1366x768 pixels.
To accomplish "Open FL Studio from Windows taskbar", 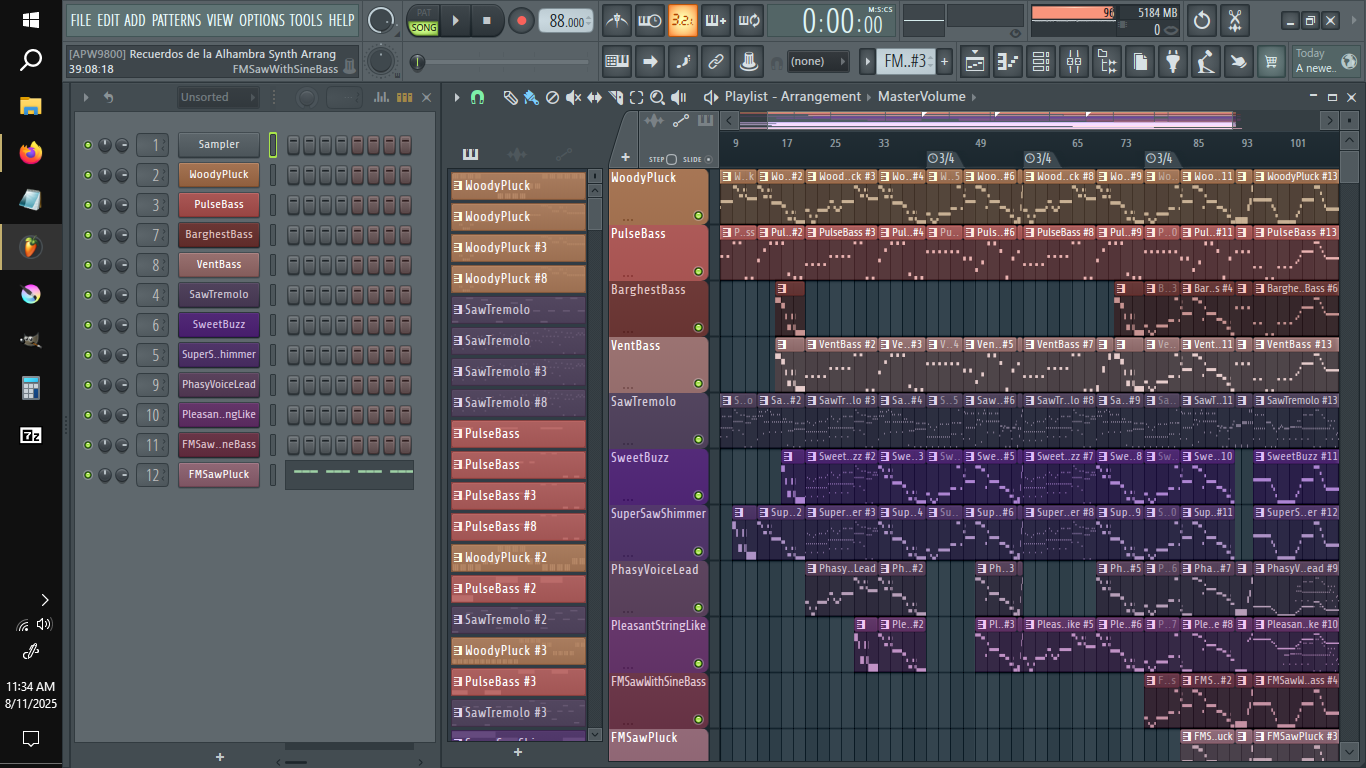I will click(x=31, y=246).
